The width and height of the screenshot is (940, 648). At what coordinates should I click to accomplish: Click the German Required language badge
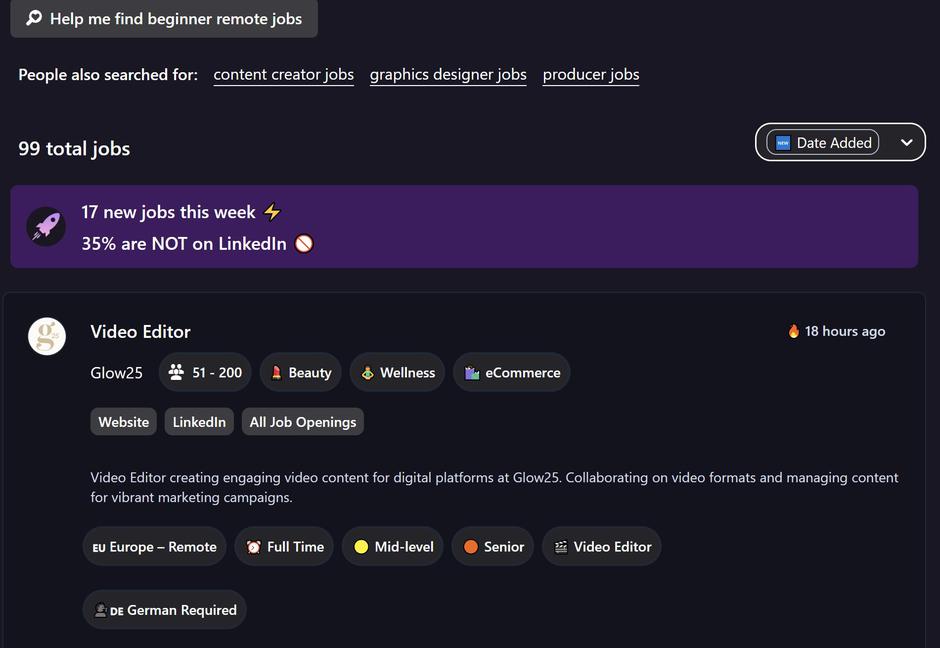click(164, 609)
